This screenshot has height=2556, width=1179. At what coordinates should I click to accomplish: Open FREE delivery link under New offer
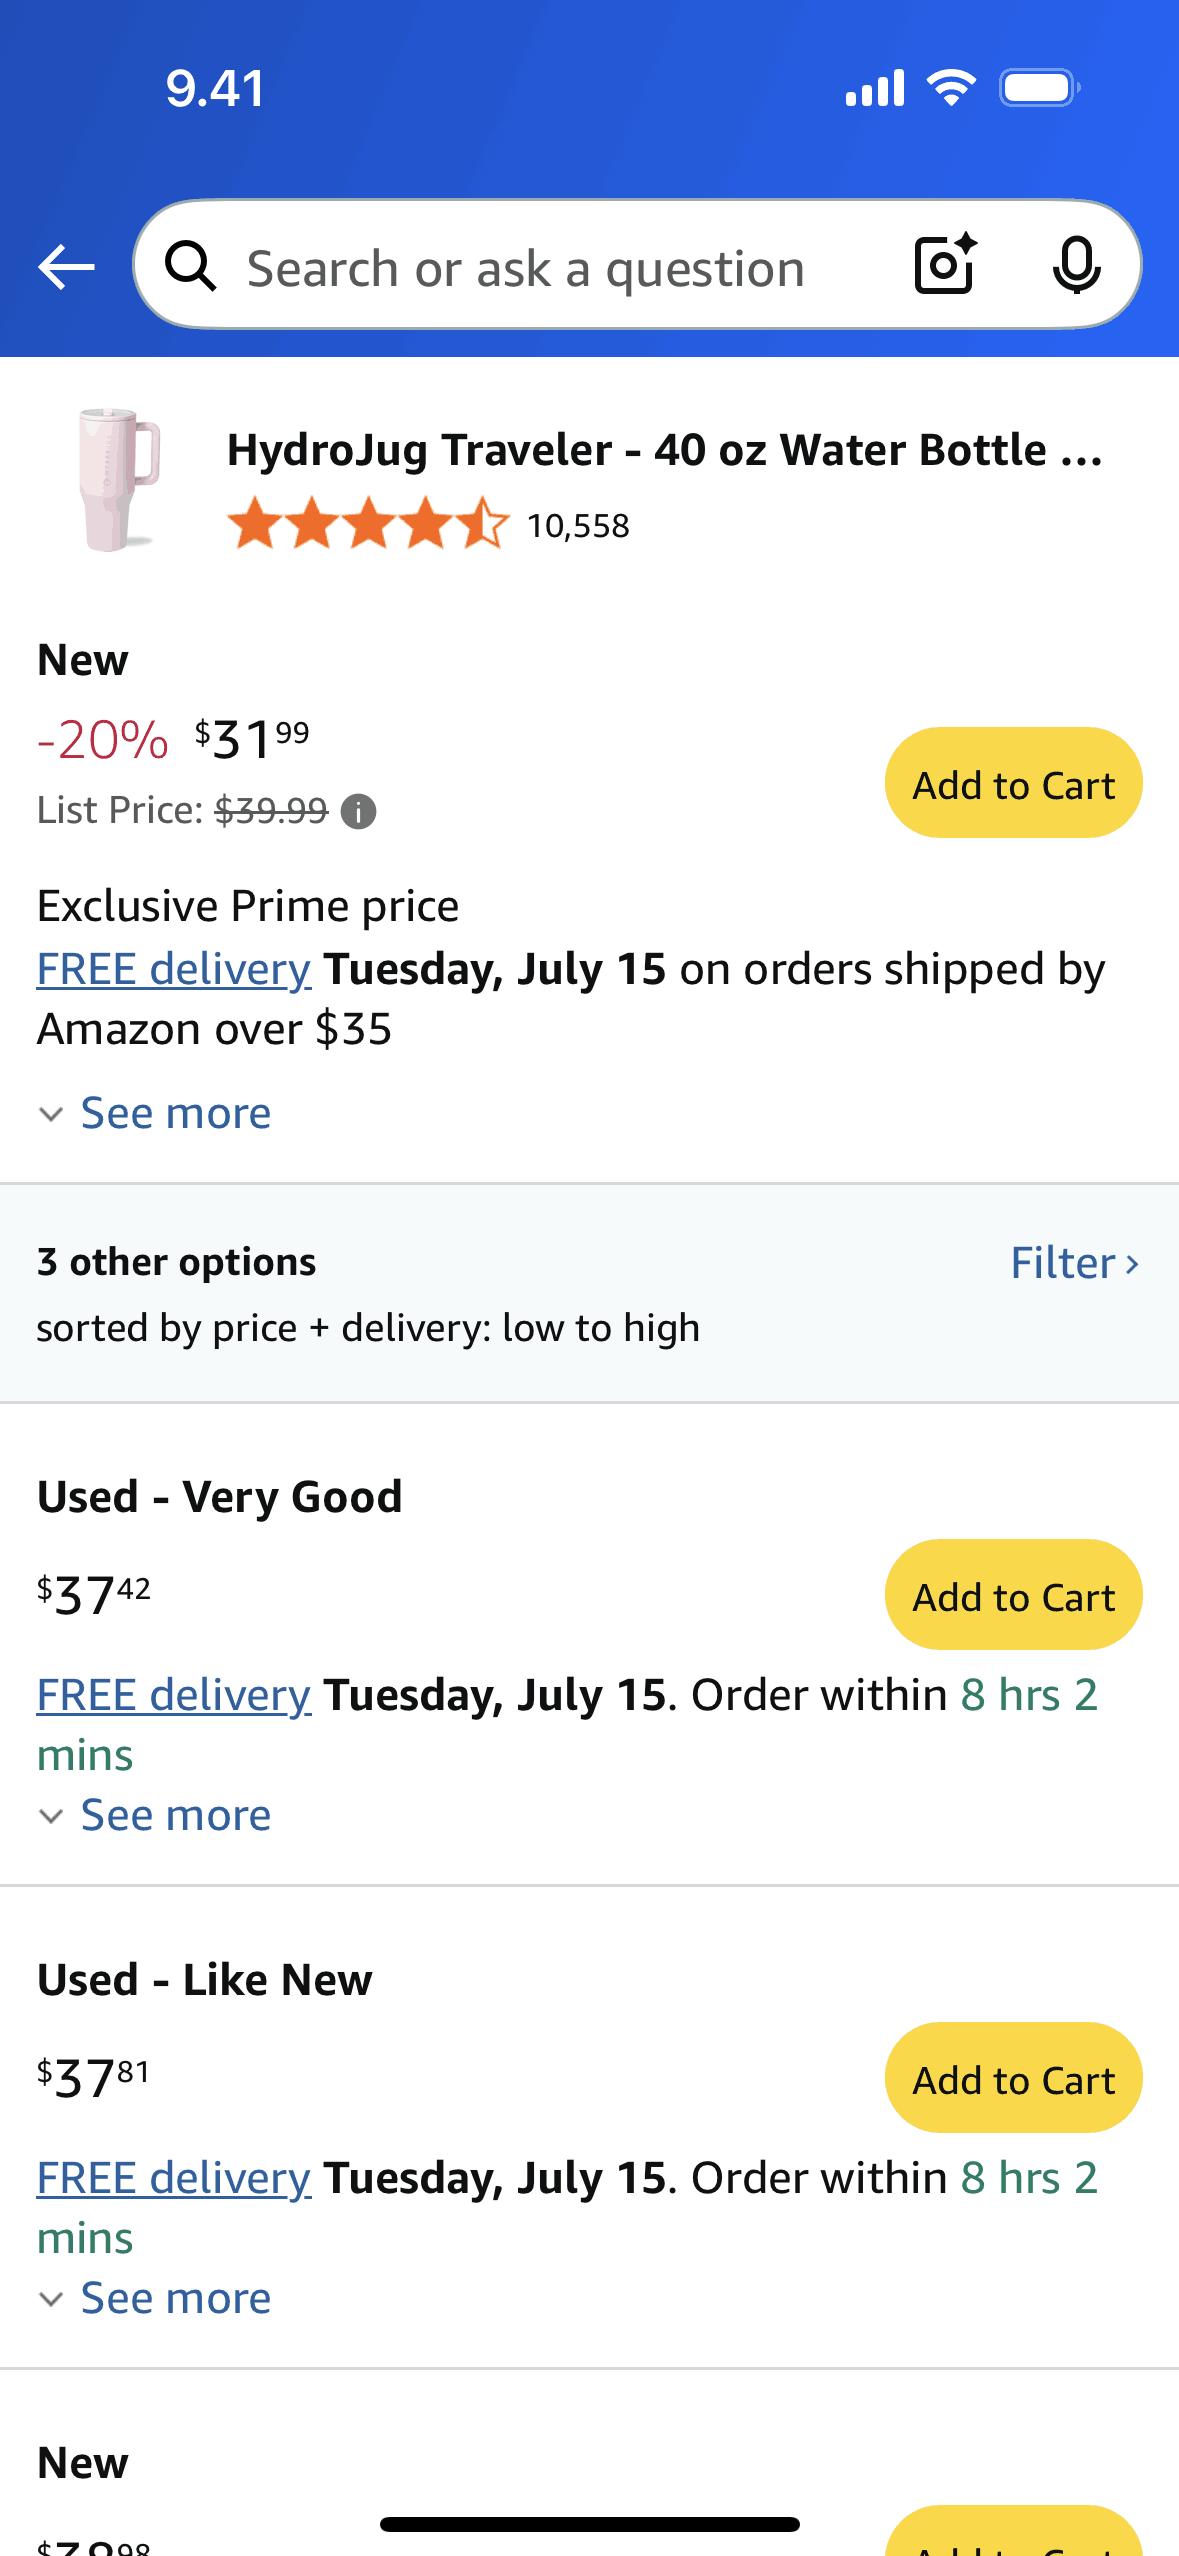tap(174, 969)
